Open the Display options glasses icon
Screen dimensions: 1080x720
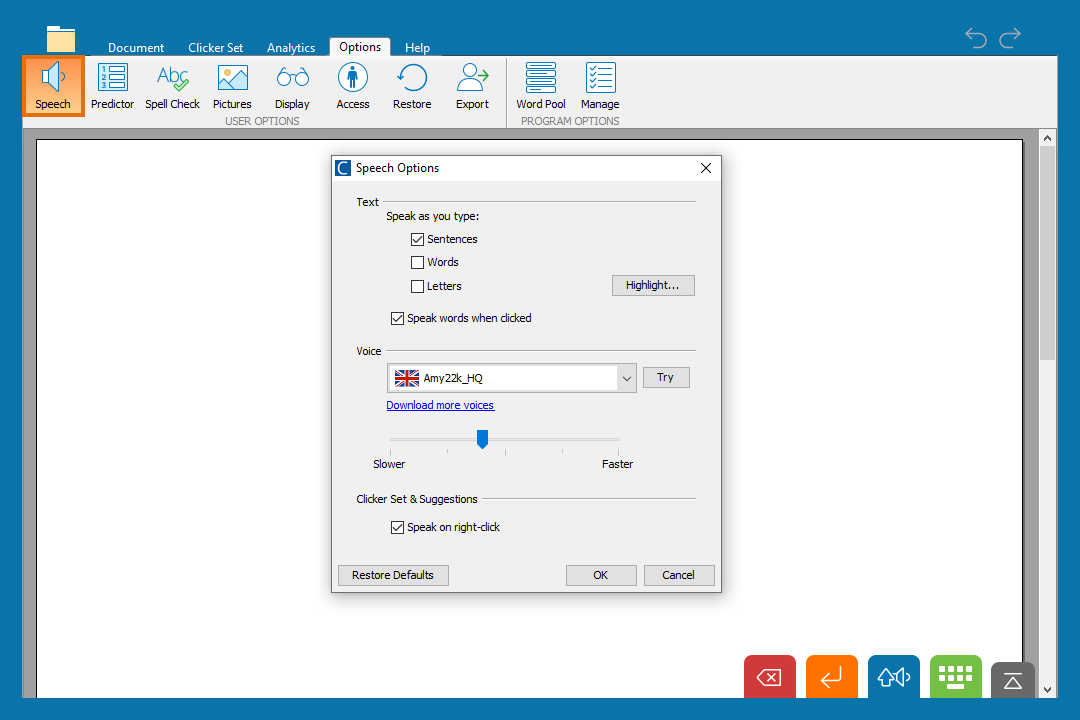pyautogui.click(x=292, y=86)
